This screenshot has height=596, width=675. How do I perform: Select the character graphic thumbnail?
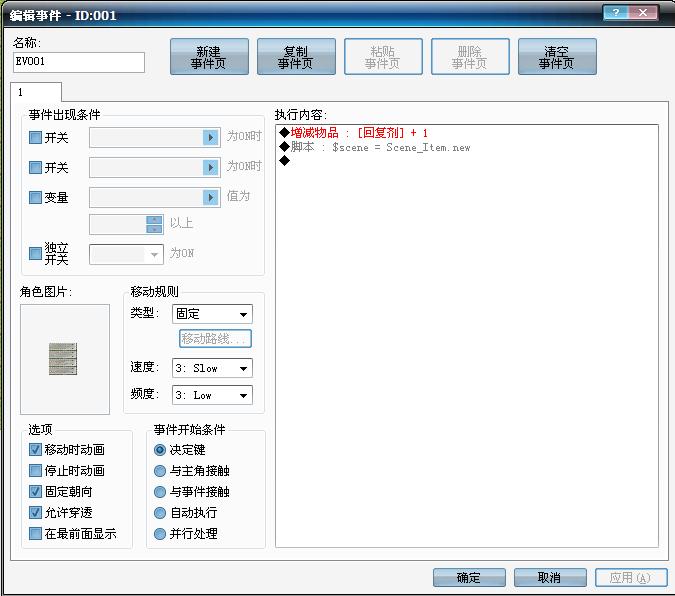[x=65, y=359]
